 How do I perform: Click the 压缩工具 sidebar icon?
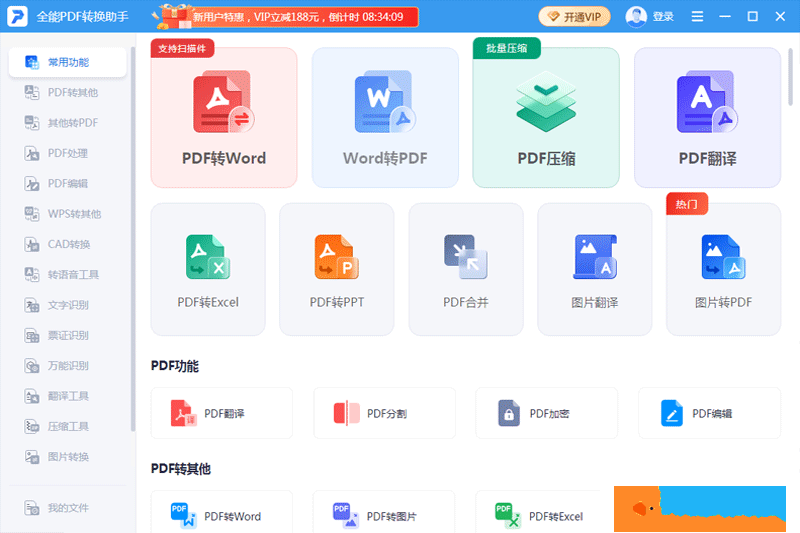point(32,426)
